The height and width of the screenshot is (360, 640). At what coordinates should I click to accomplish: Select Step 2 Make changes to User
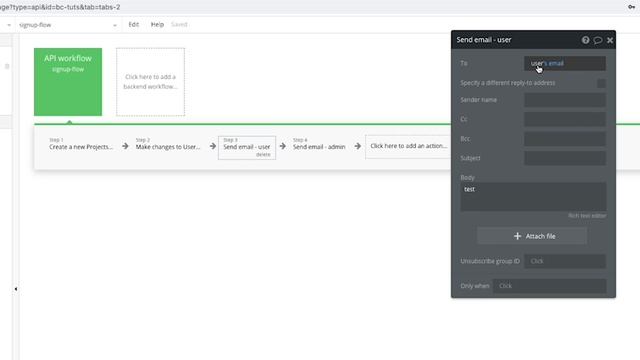(x=168, y=144)
